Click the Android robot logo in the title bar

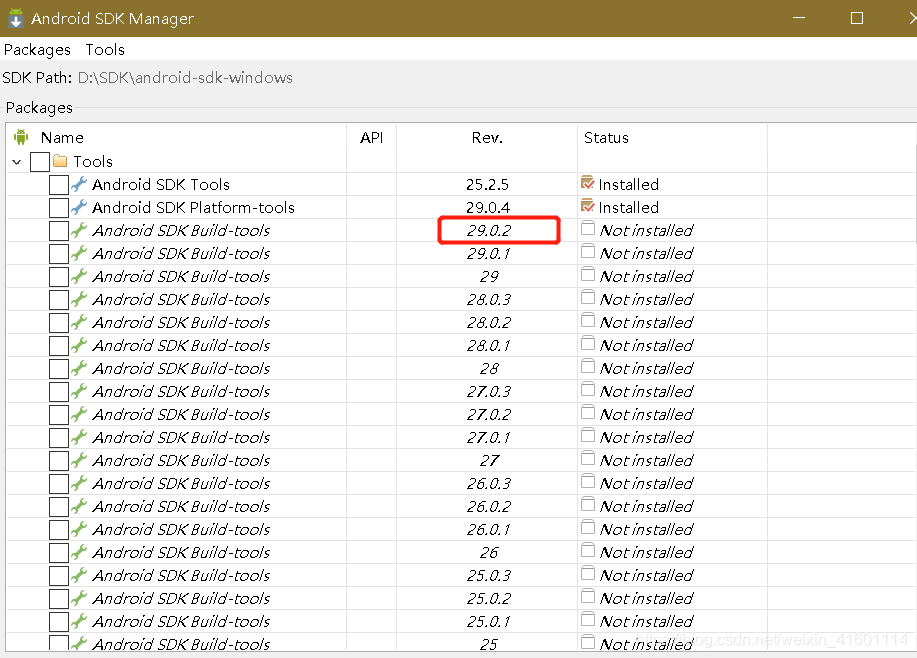click(16, 18)
